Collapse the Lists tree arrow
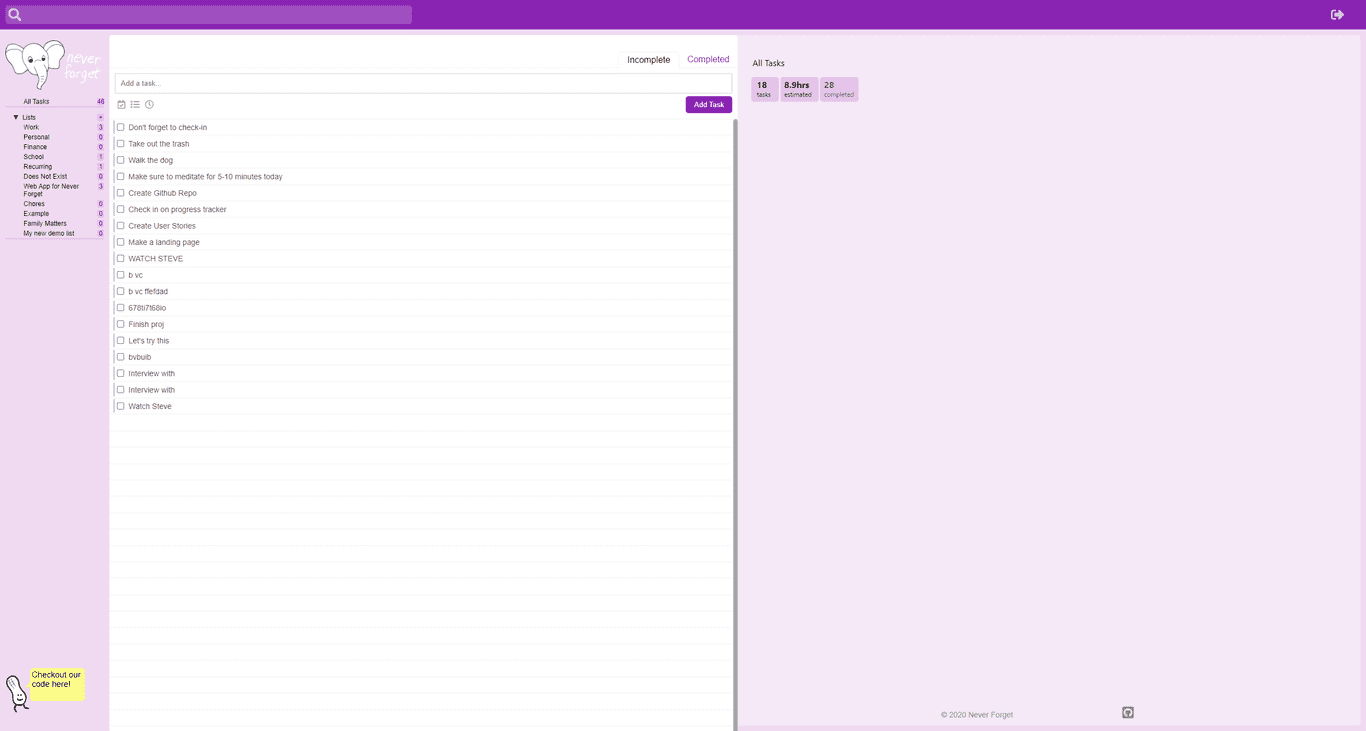This screenshot has width=1366, height=731. pyautogui.click(x=16, y=118)
